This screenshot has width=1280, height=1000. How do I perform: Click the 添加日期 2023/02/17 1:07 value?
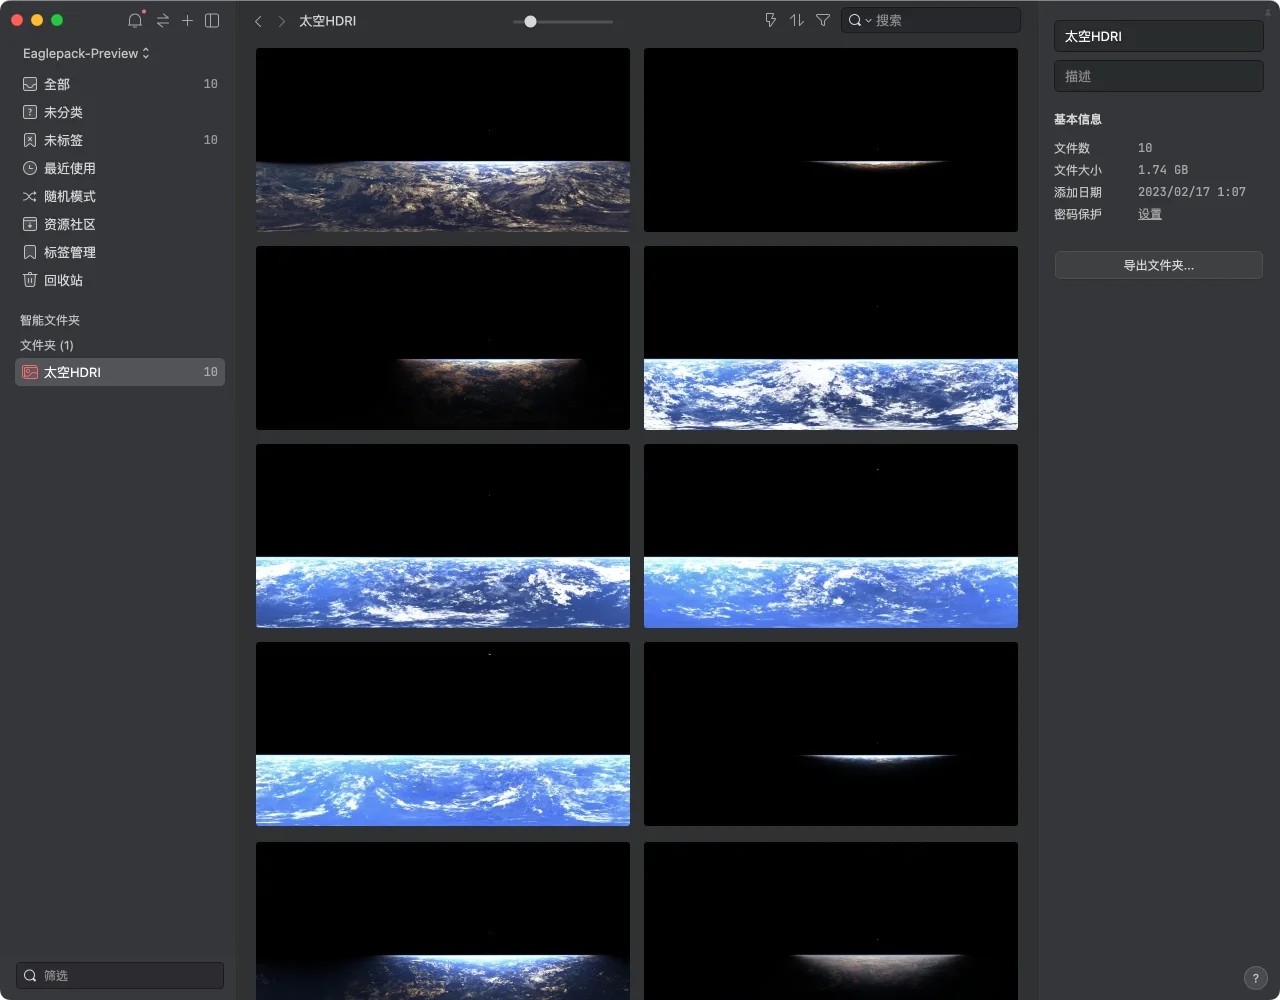(x=1192, y=192)
